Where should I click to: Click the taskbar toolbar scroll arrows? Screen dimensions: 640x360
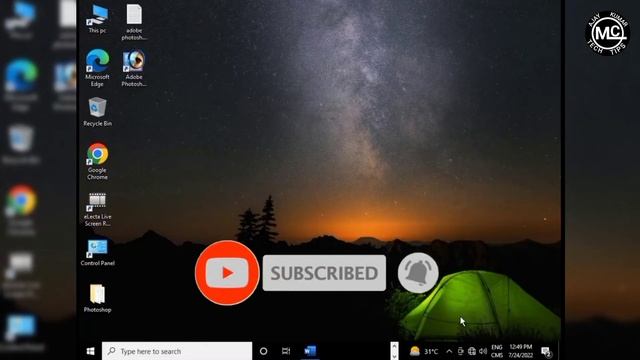coord(394,351)
